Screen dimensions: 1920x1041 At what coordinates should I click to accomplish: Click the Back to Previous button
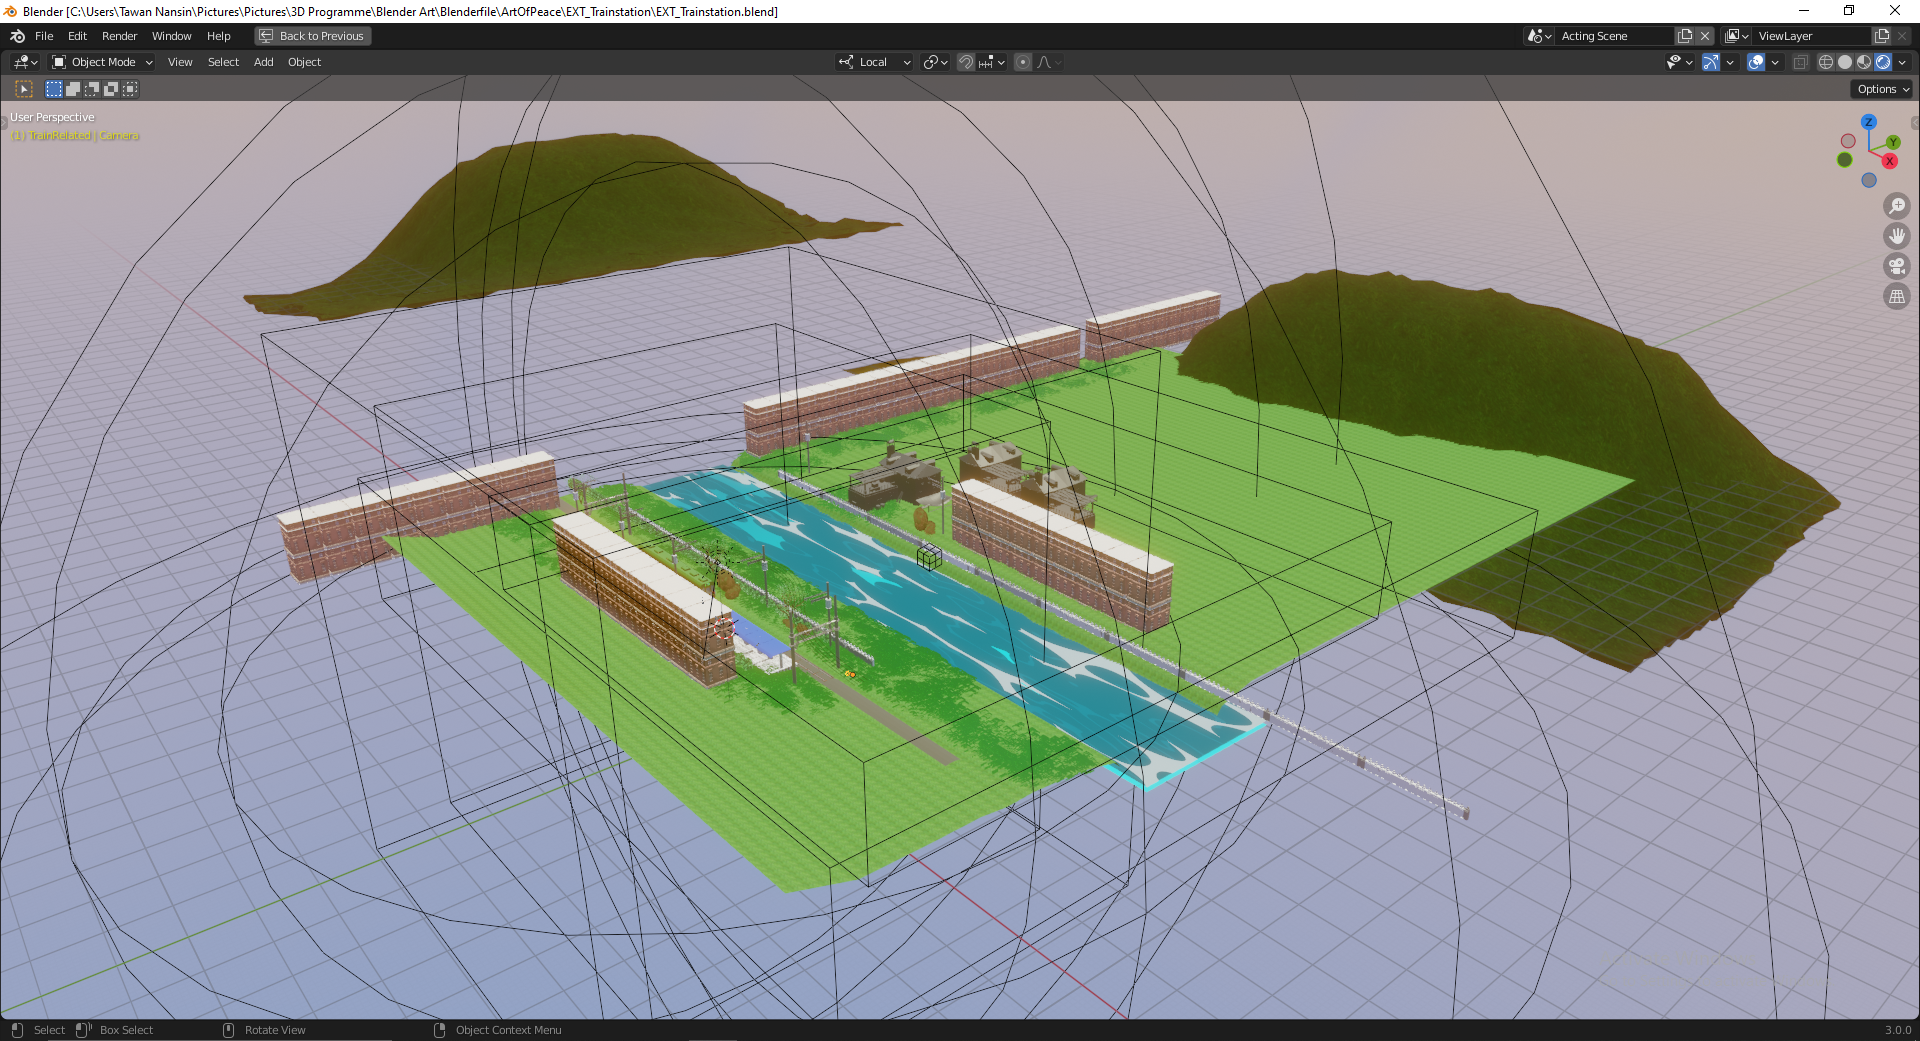pyautogui.click(x=312, y=36)
